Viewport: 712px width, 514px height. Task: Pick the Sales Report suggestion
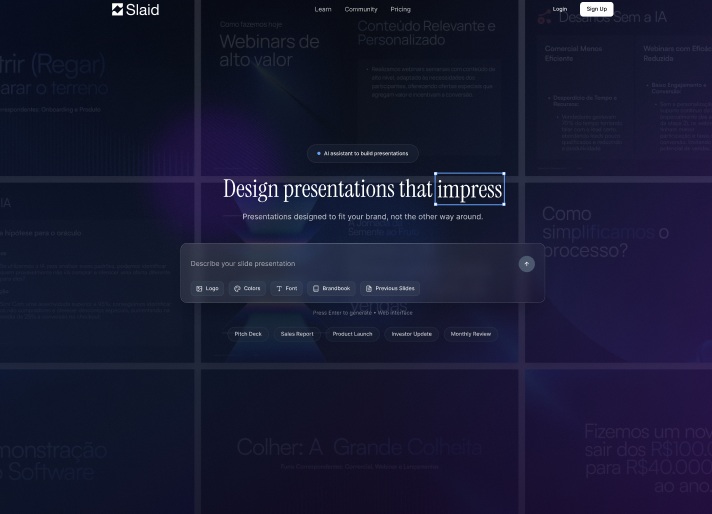[x=297, y=334]
